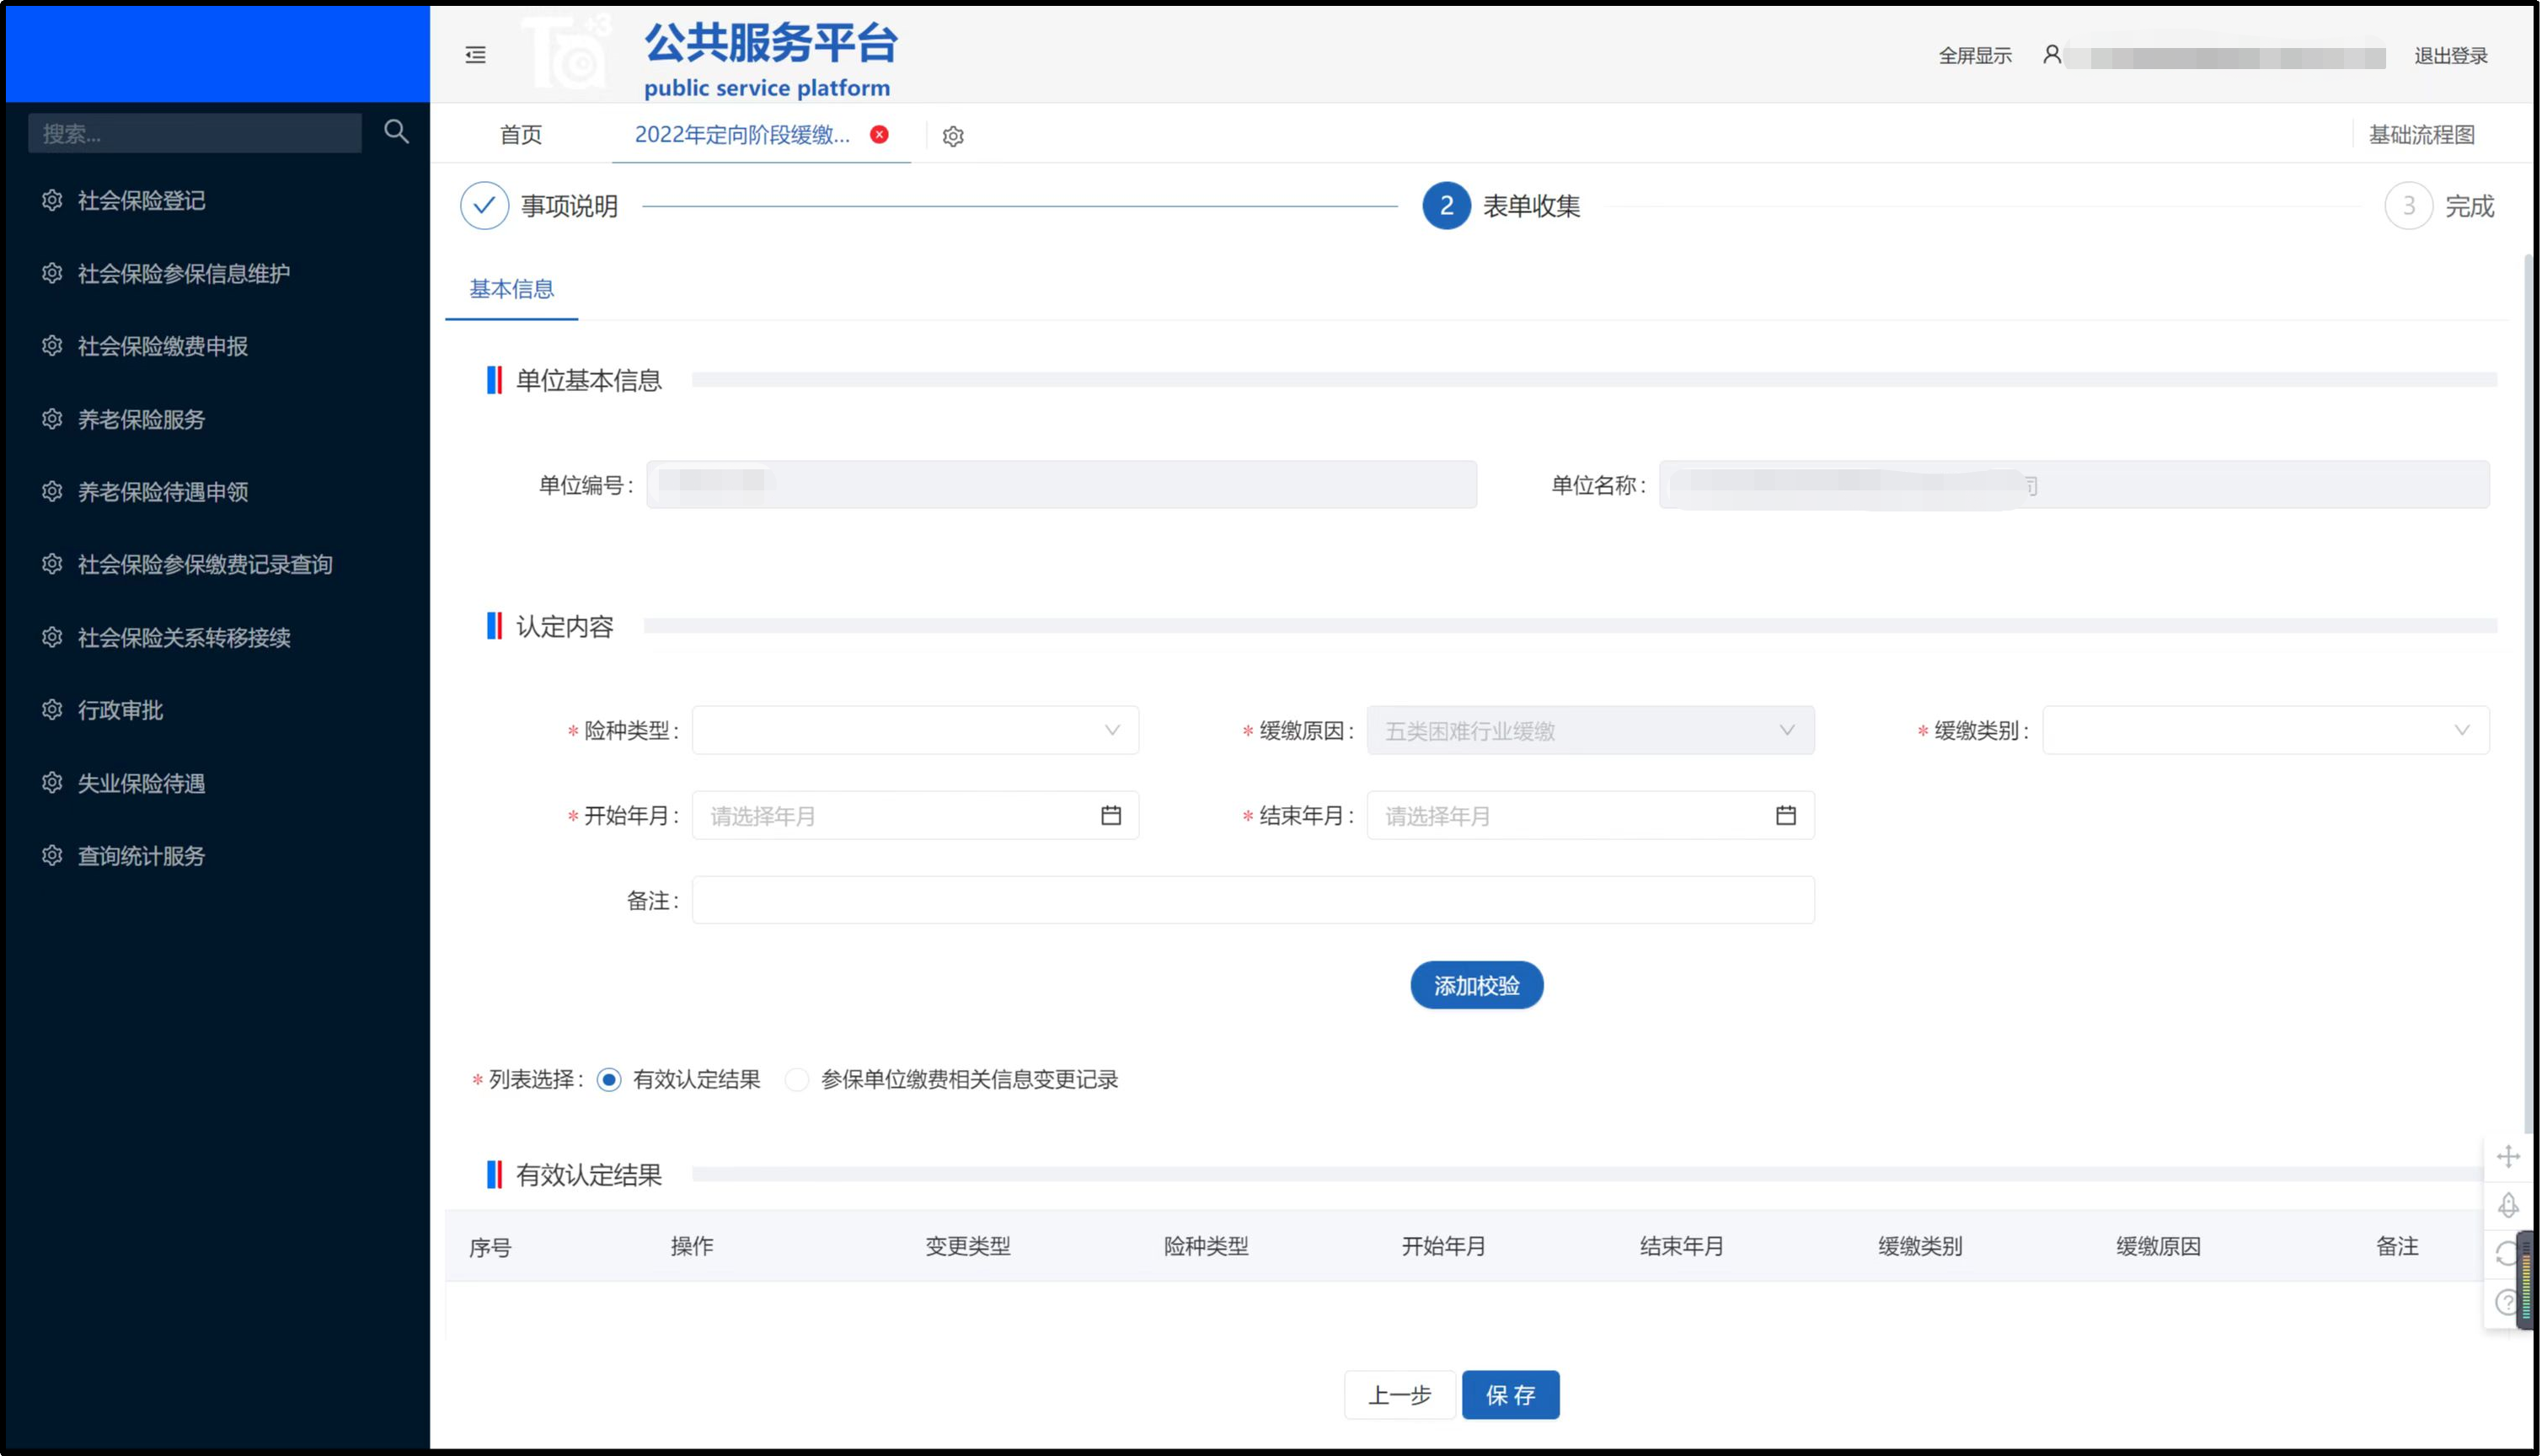Click the 单位名称 field
2542x1456 pixels.
2074,485
